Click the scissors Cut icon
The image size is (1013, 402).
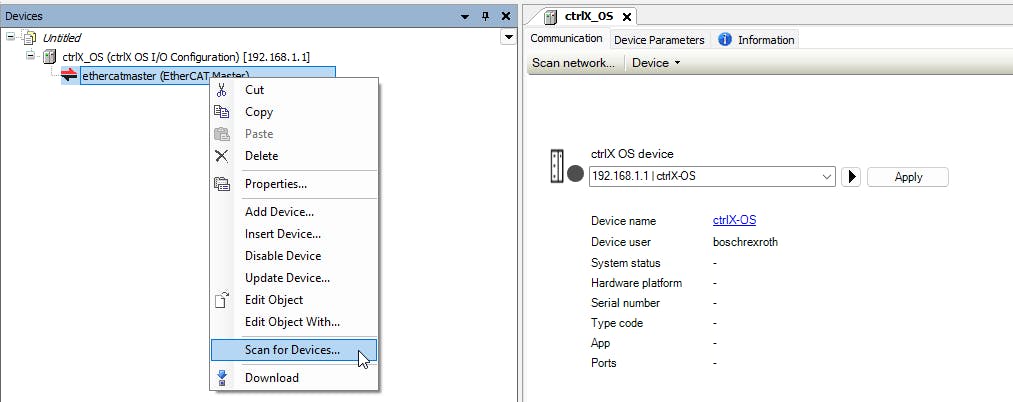point(222,90)
